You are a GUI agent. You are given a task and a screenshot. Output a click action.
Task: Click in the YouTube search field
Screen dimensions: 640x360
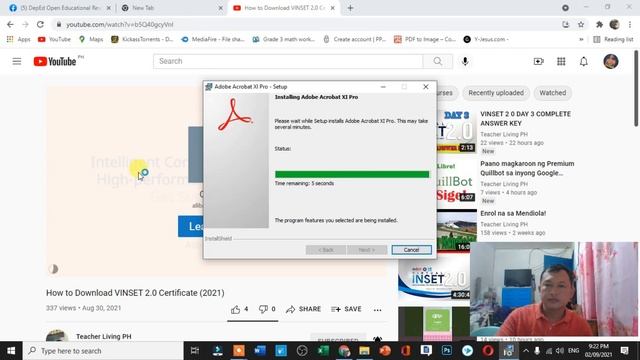288,61
